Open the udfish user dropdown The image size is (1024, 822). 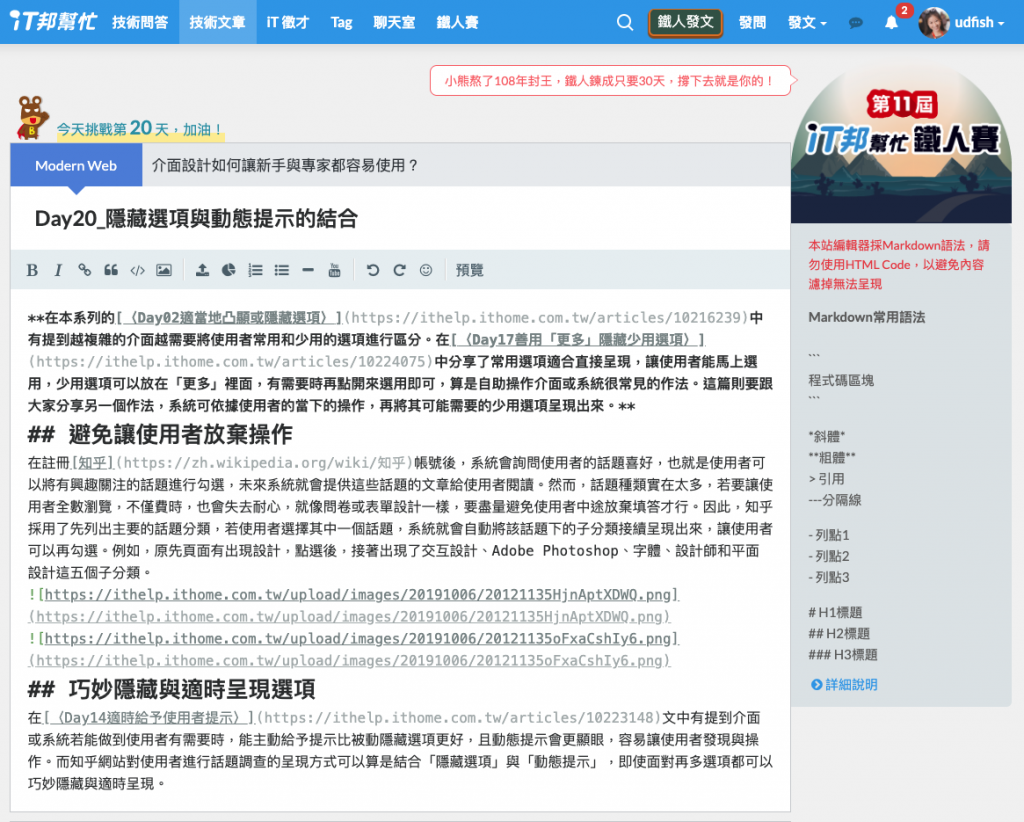pos(979,22)
